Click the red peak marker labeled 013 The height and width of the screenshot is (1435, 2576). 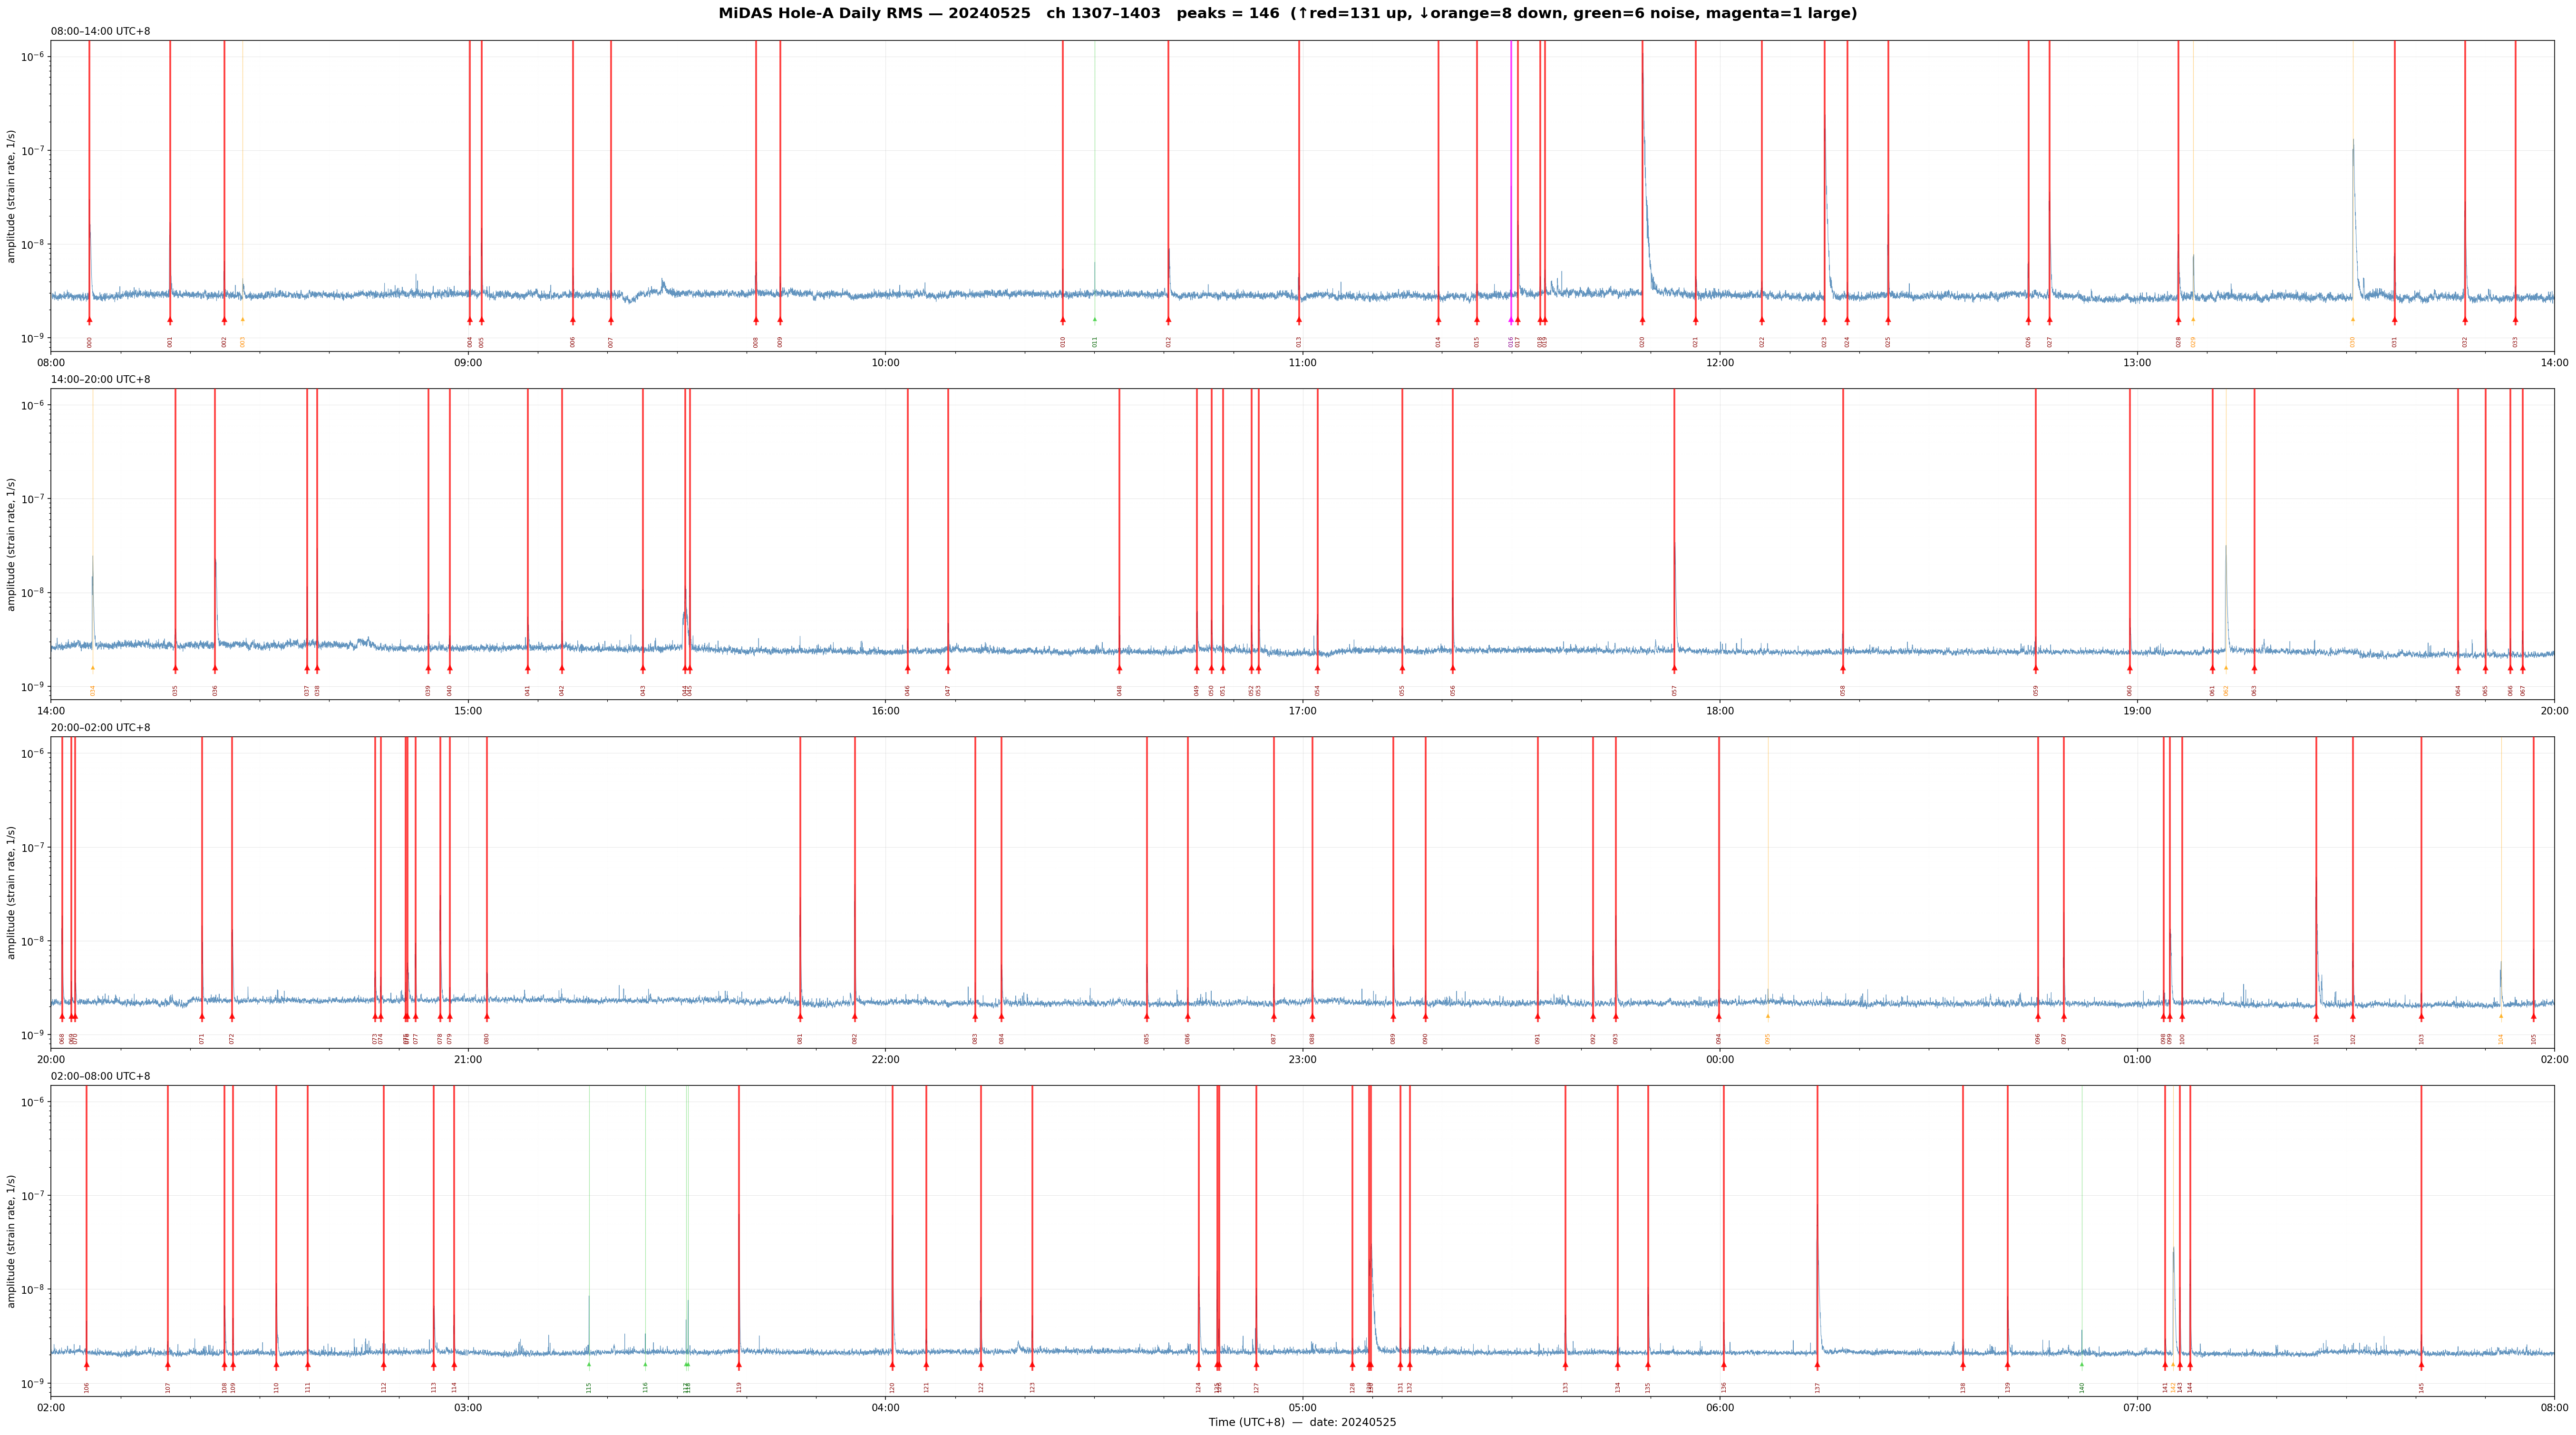pos(1299,320)
